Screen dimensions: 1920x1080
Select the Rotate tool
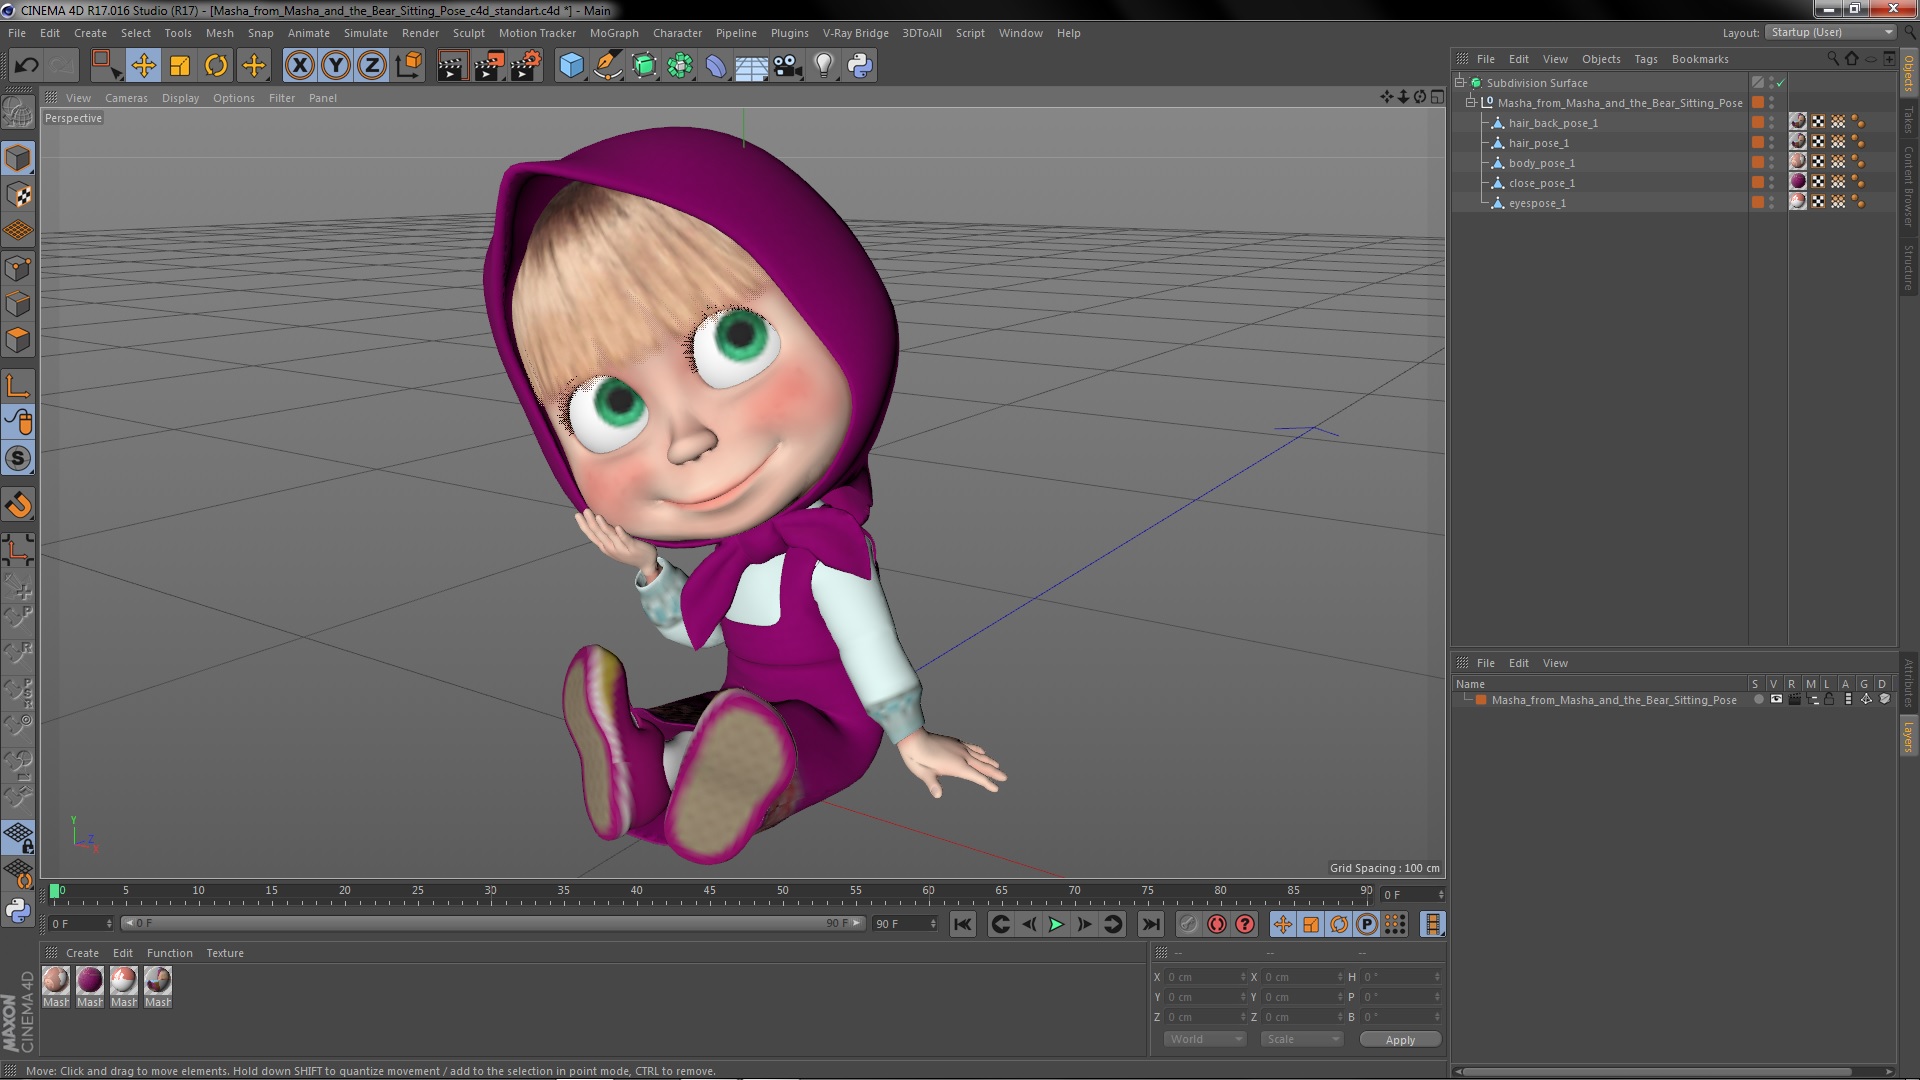point(216,66)
